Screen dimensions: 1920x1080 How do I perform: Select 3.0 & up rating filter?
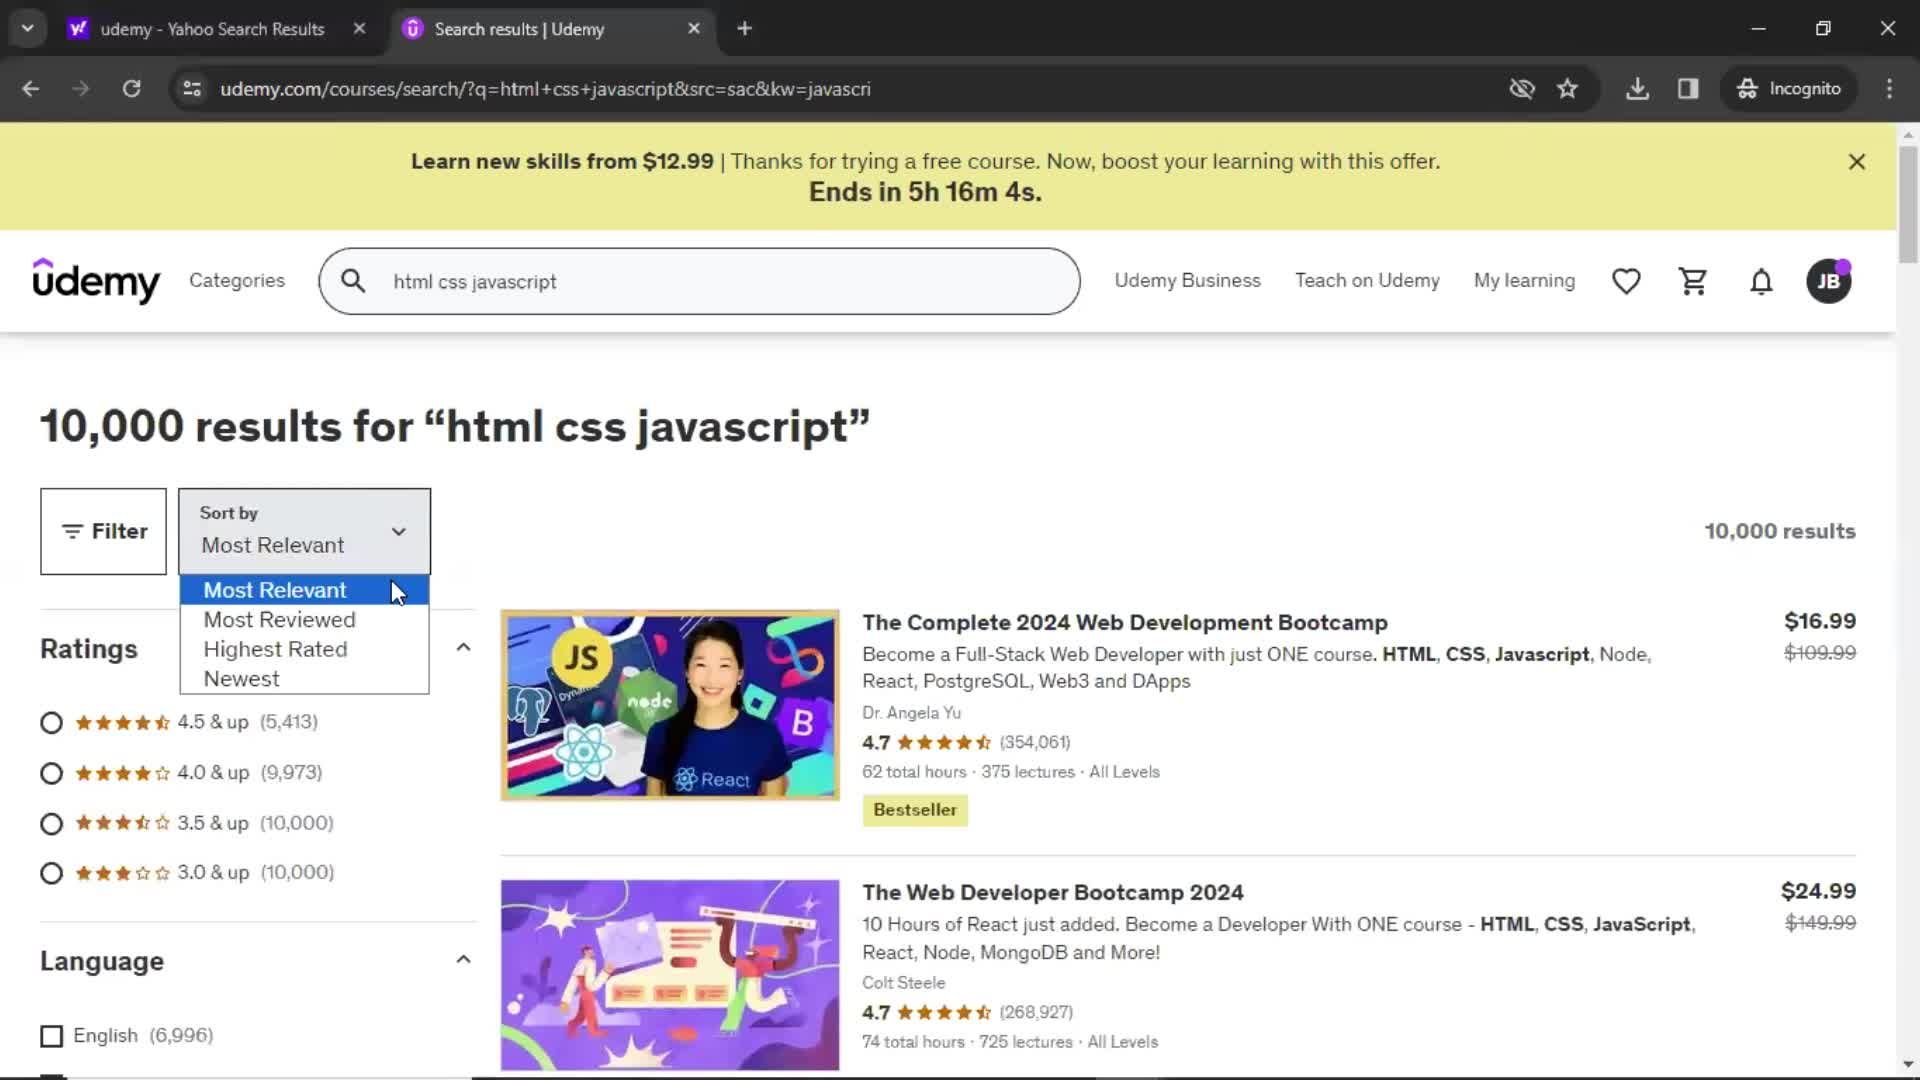51,873
